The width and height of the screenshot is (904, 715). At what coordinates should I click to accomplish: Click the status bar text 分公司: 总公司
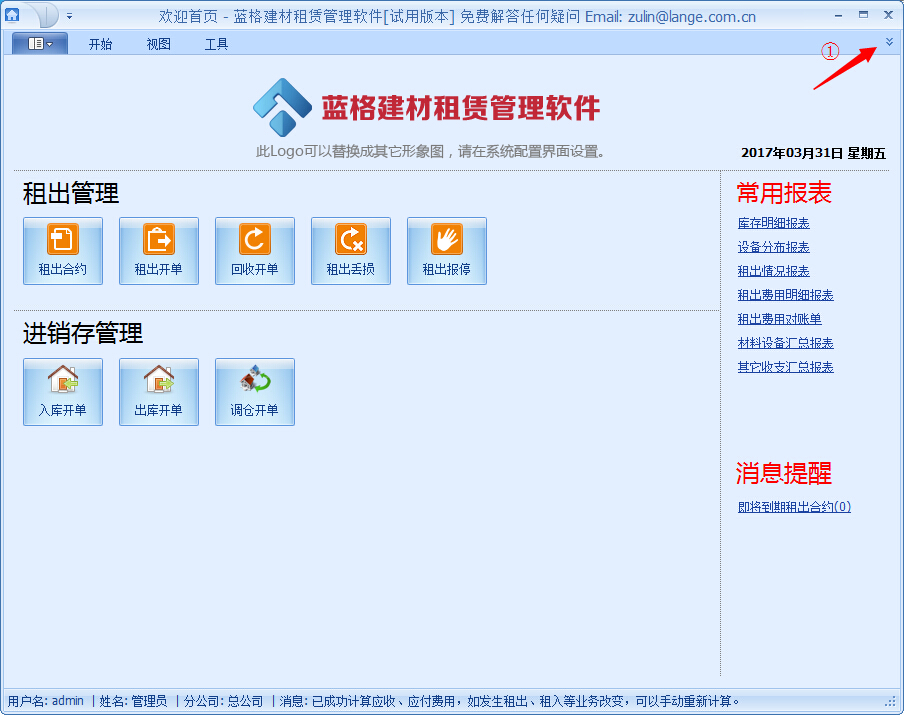click(223, 701)
